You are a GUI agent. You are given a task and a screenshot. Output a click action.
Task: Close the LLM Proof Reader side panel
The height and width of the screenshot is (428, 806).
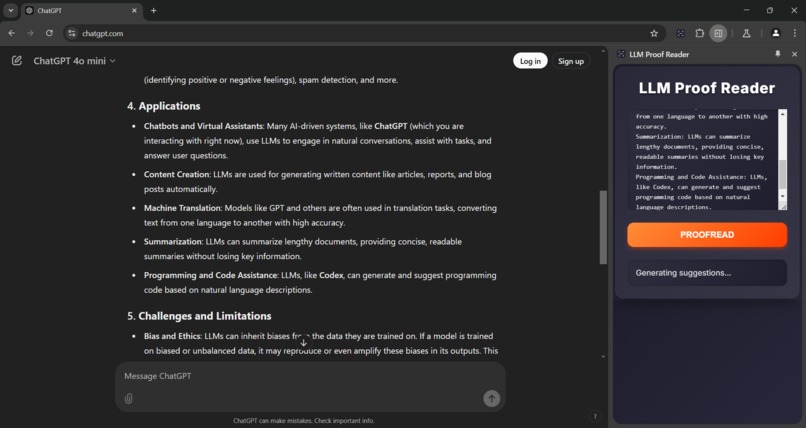click(795, 54)
